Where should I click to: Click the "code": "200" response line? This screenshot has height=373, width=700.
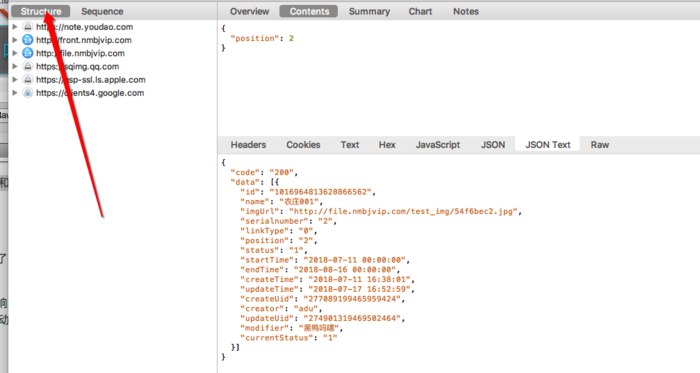(x=264, y=172)
